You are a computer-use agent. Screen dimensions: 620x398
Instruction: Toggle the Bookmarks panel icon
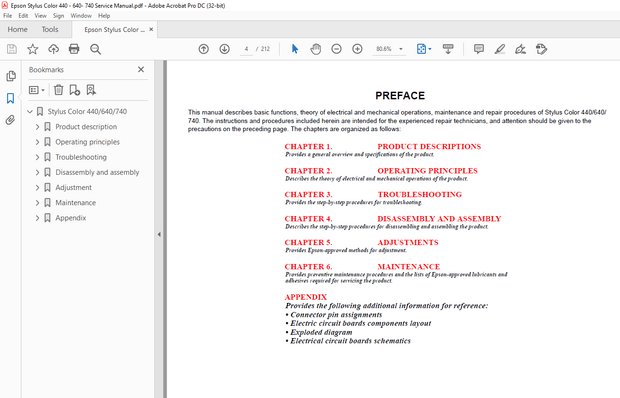[x=11, y=98]
